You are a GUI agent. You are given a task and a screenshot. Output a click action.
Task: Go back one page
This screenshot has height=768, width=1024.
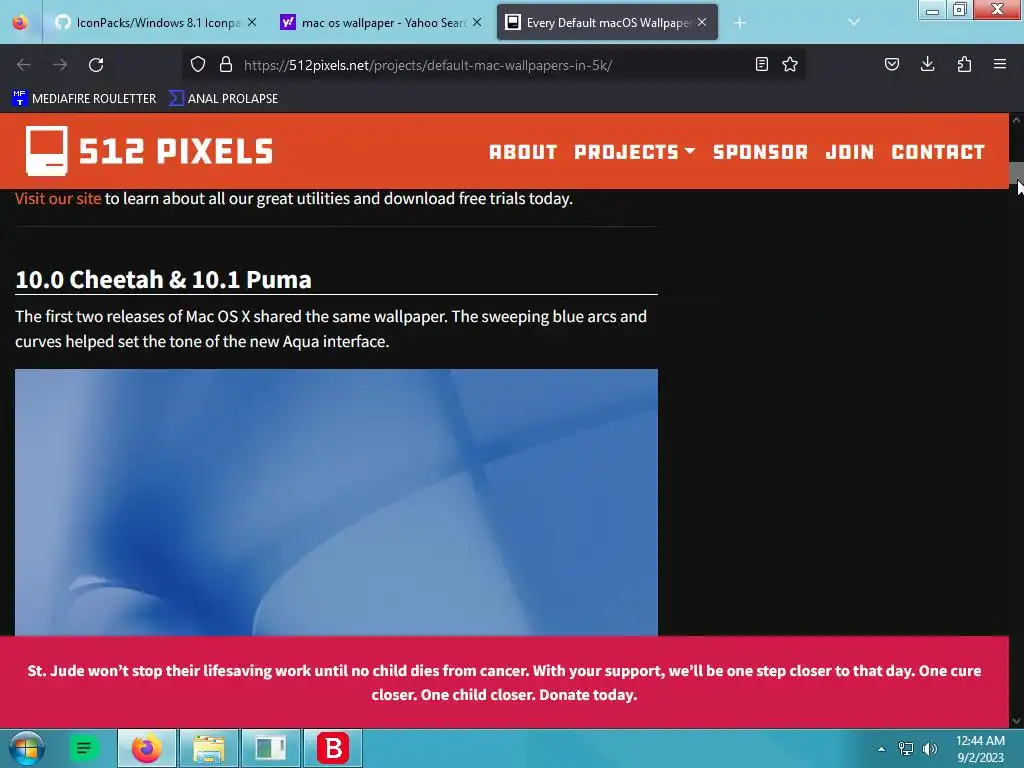24,65
